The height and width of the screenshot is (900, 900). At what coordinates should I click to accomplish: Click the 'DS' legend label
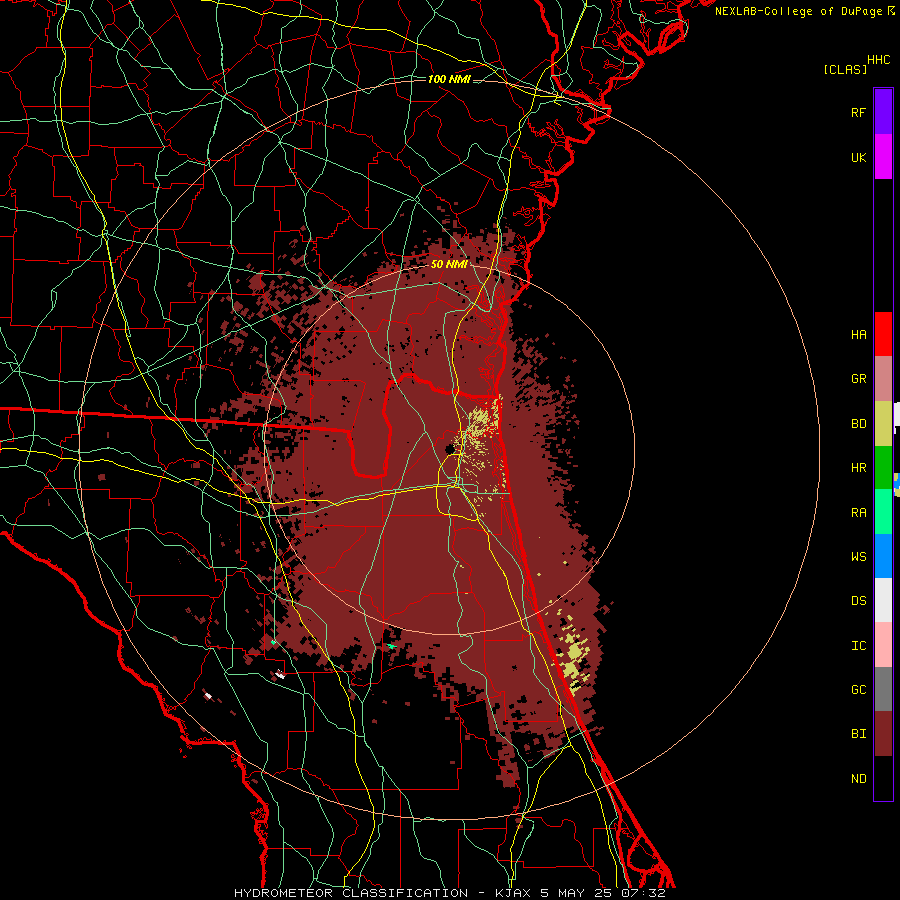point(858,600)
